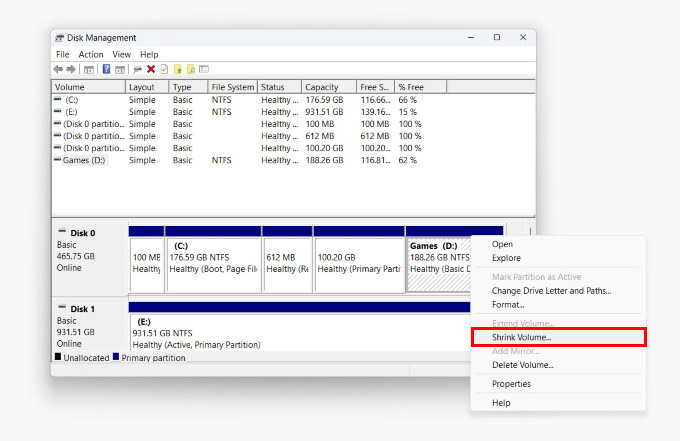Select the (C:) 176.59 GB NTFS partition block

(213, 259)
